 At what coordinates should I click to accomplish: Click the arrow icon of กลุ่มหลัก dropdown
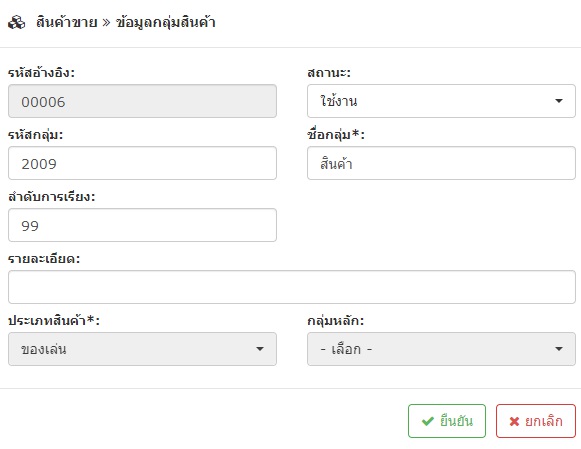[559, 349]
